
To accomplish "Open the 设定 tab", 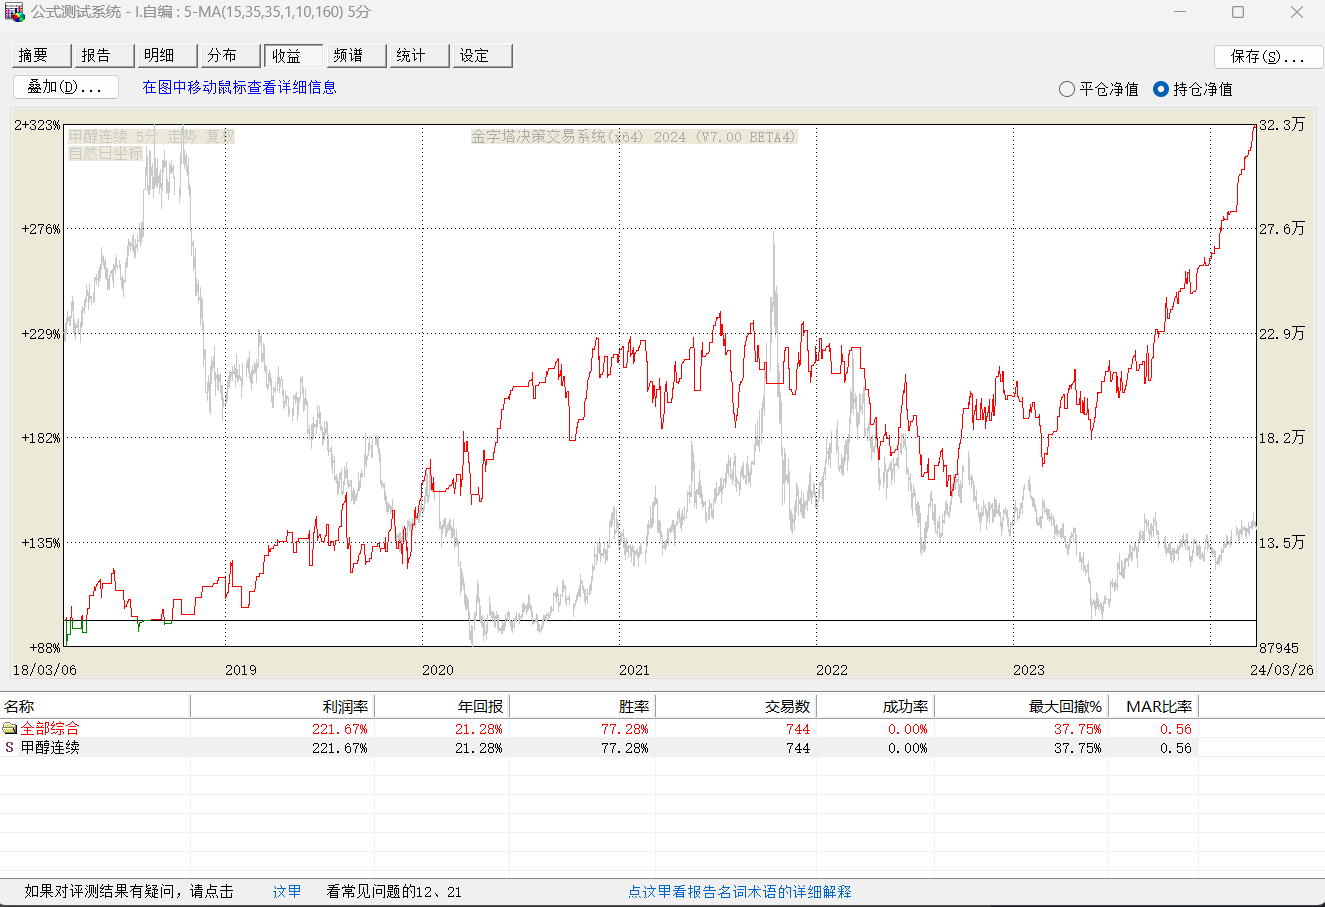I will coord(483,56).
